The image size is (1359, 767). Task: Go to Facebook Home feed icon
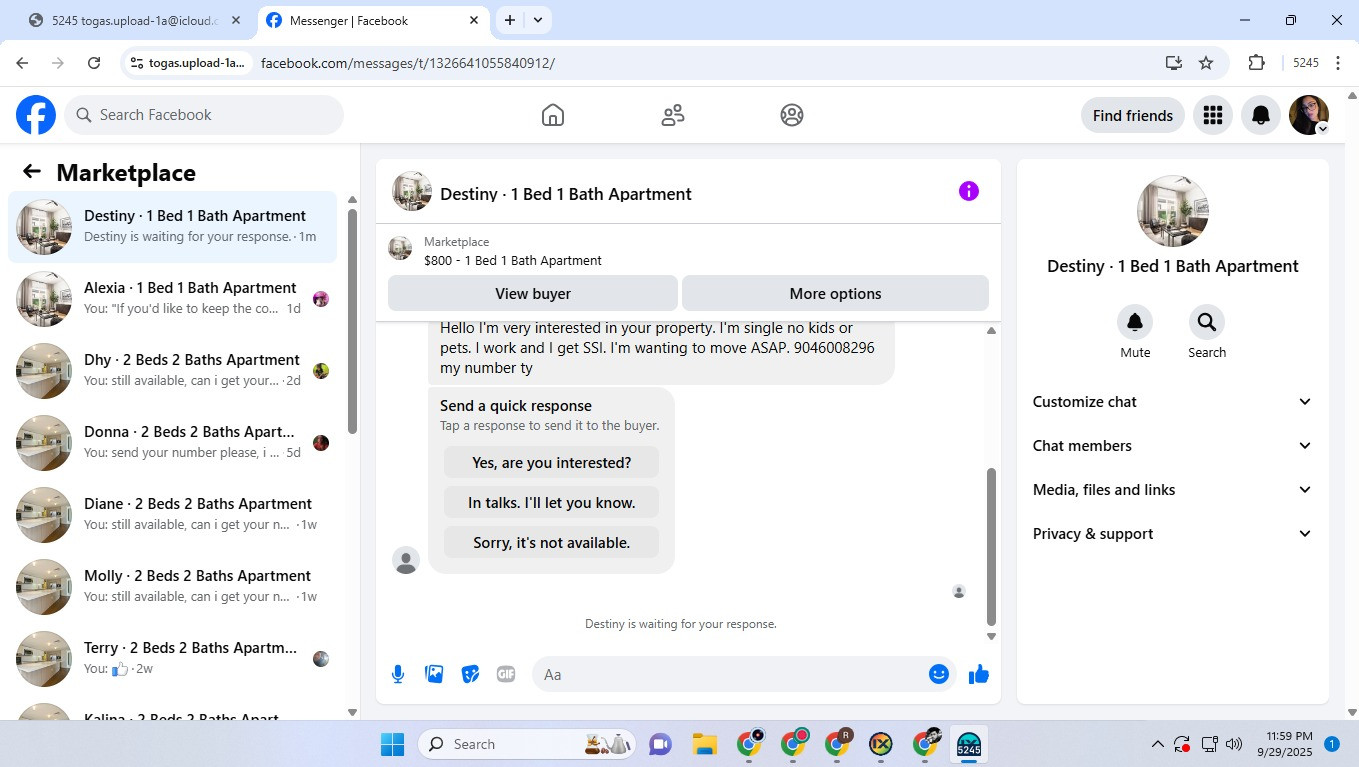tap(553, 115)
